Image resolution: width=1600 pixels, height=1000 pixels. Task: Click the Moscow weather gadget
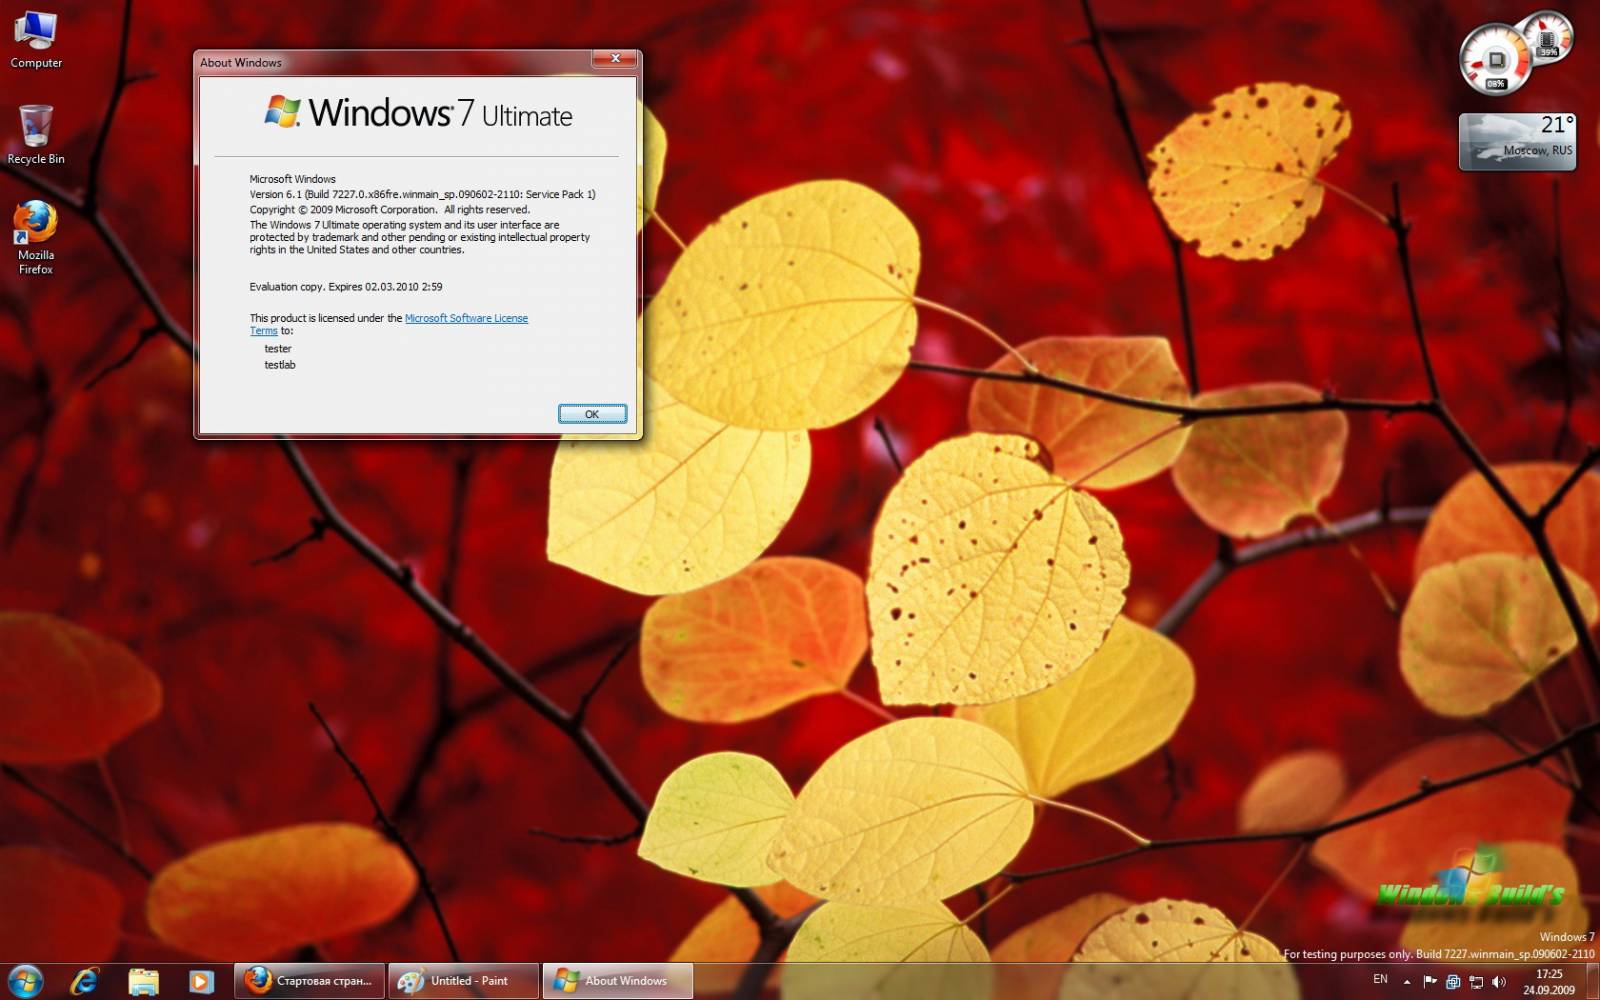pos(1518,141)
